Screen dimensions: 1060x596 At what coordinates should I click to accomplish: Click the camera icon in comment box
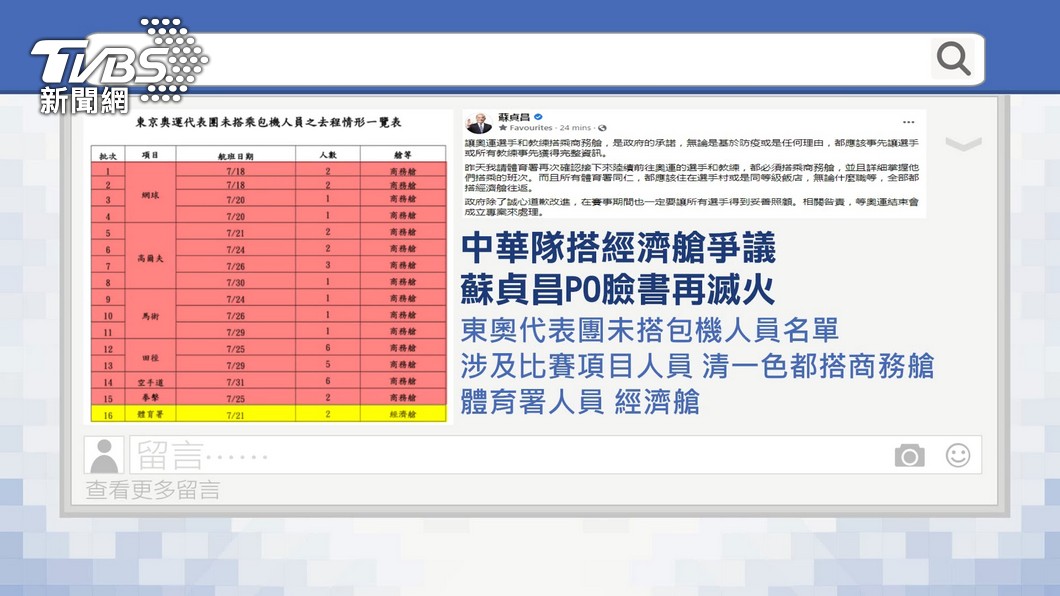click(909, 455)
